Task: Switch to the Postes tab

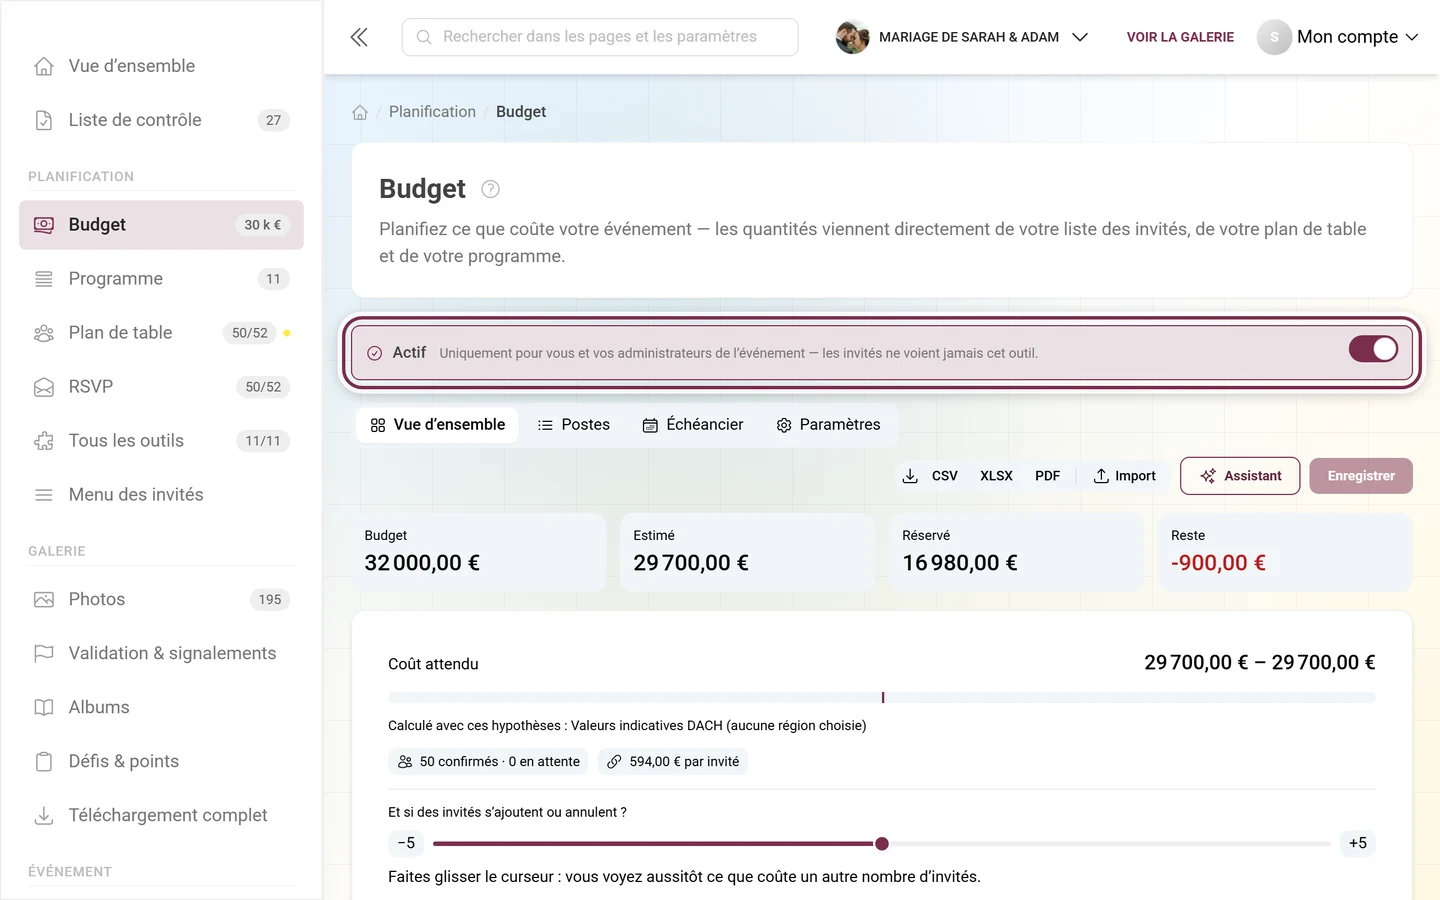Action: (x=574, y=425)
